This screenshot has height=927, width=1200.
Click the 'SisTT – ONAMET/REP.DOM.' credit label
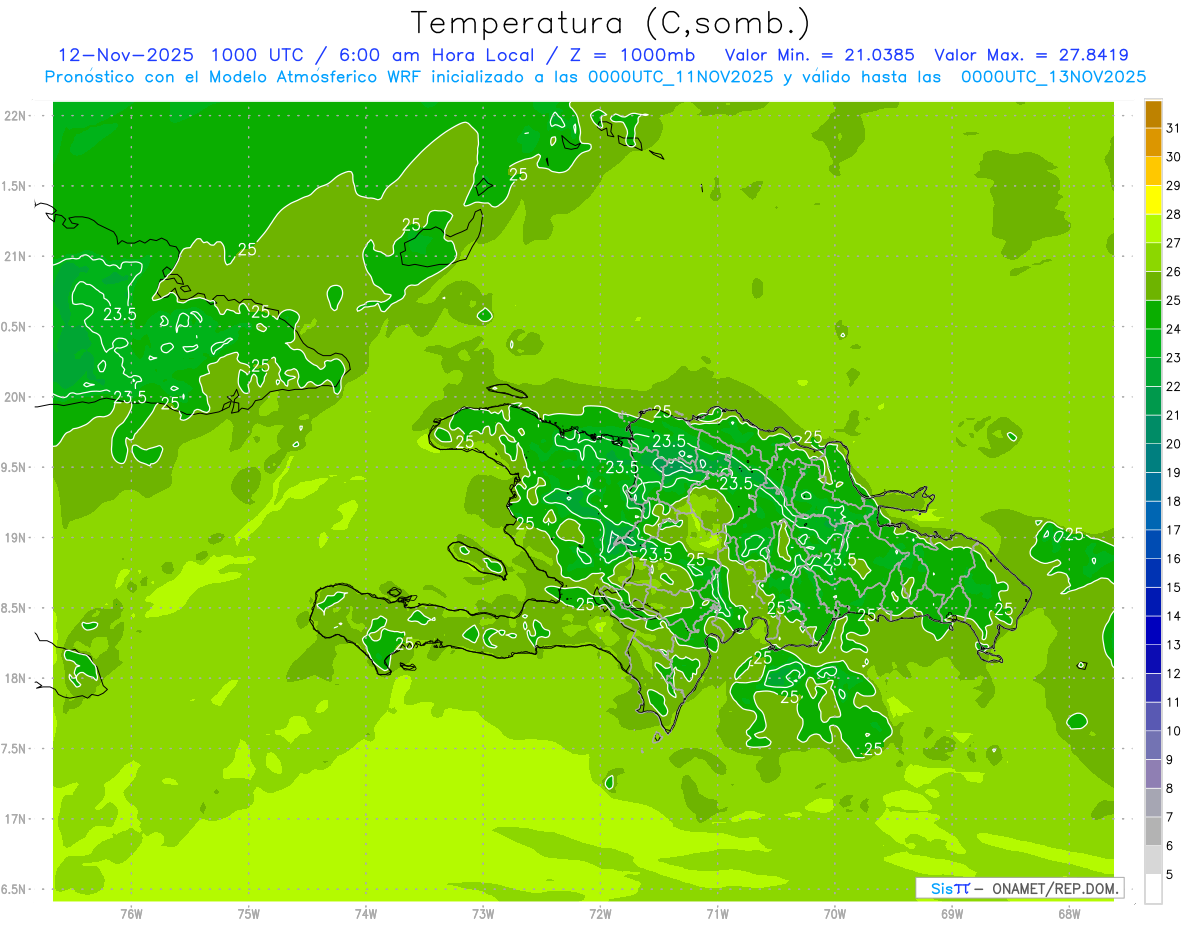tap(1020, 888)
